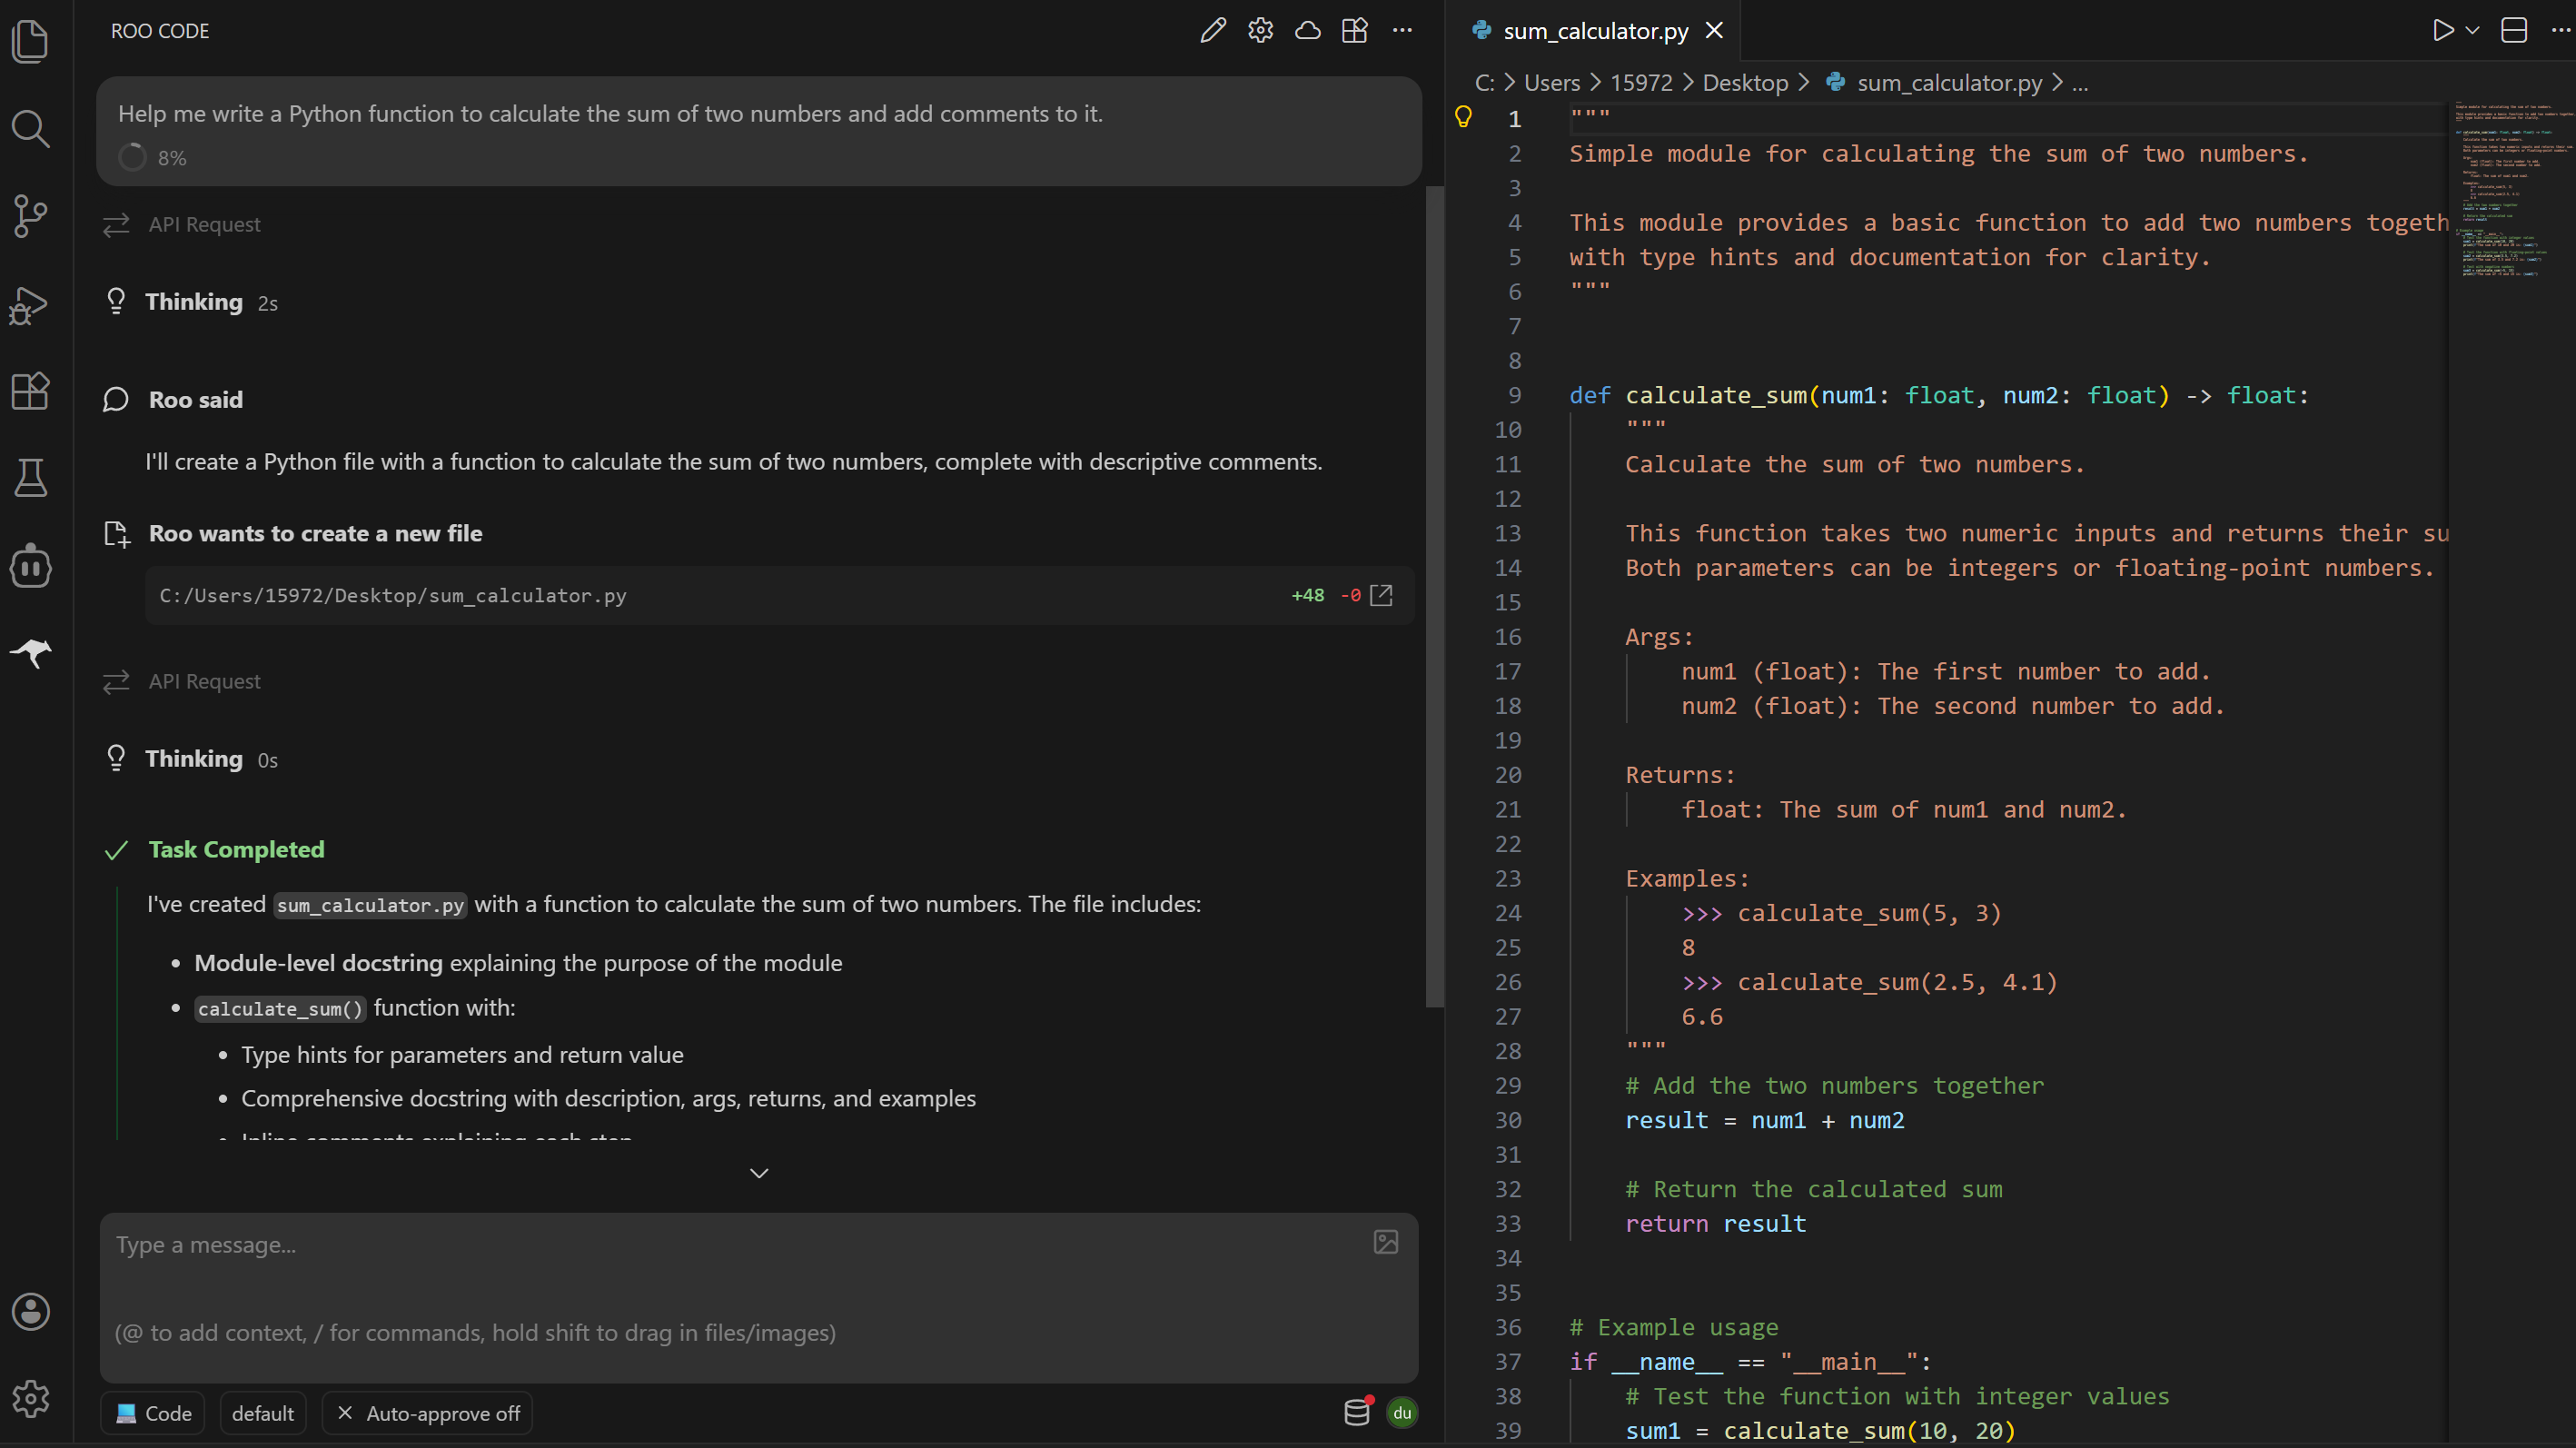Screen dimensions: 2576x1448
Task: Open the Roo cloud panel
Action: 1308,31
